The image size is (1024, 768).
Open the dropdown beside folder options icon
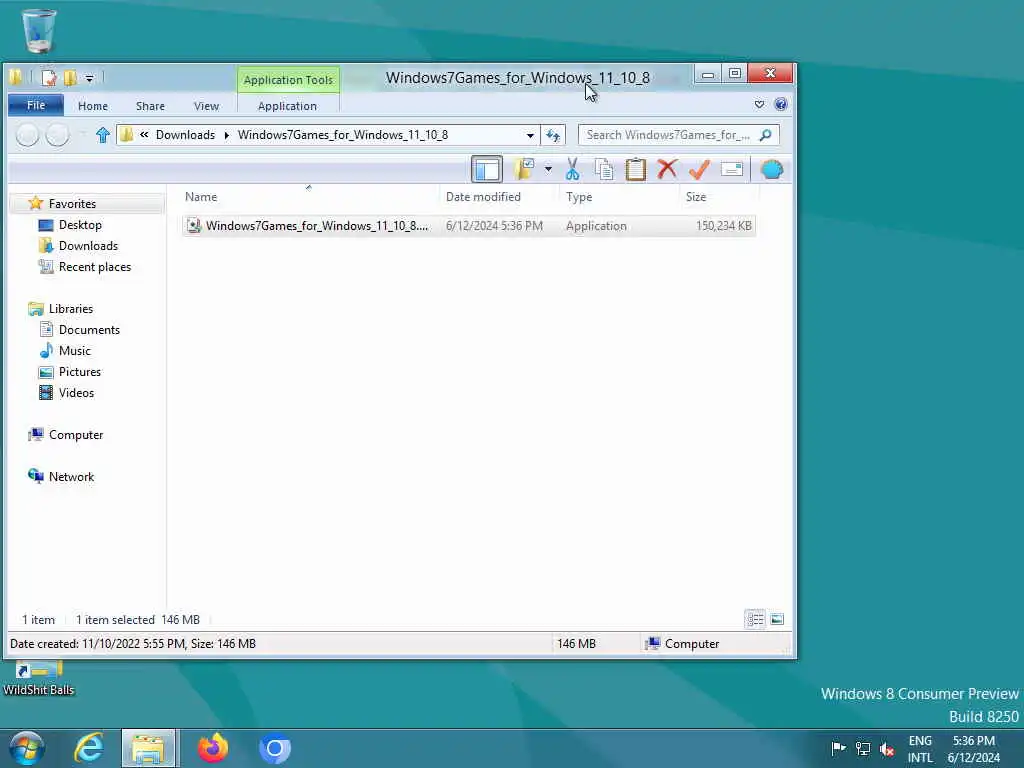(548, 169)
